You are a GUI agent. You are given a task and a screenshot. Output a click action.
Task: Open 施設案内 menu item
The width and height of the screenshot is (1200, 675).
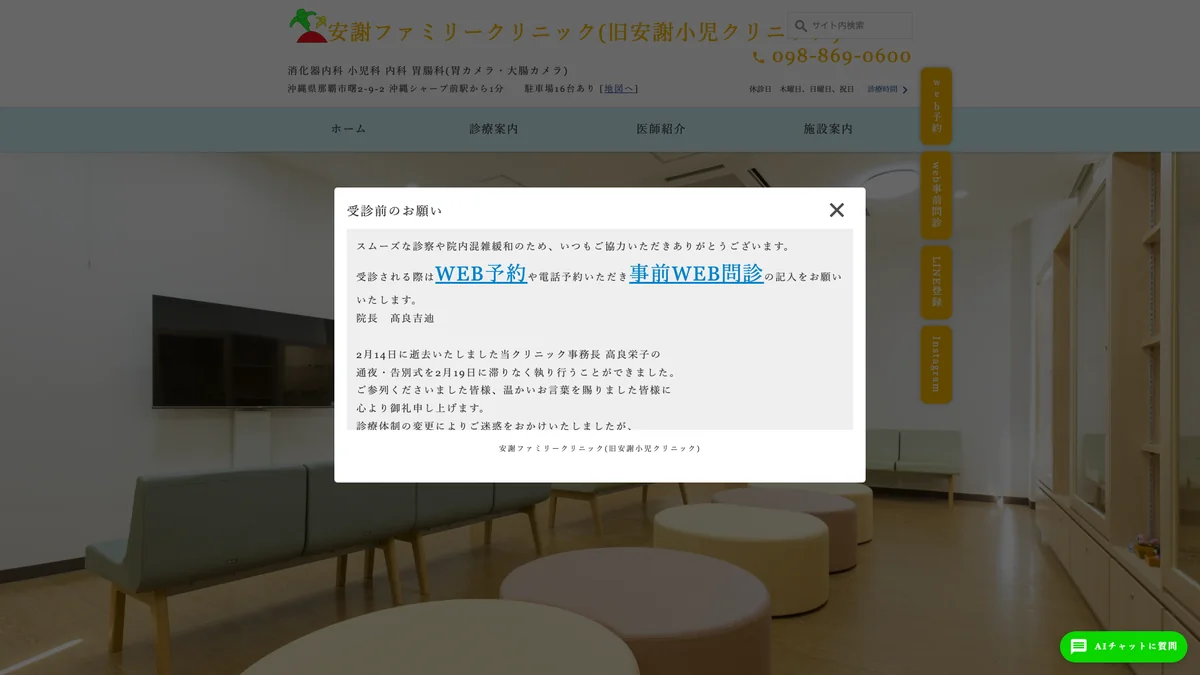point(828,129)
